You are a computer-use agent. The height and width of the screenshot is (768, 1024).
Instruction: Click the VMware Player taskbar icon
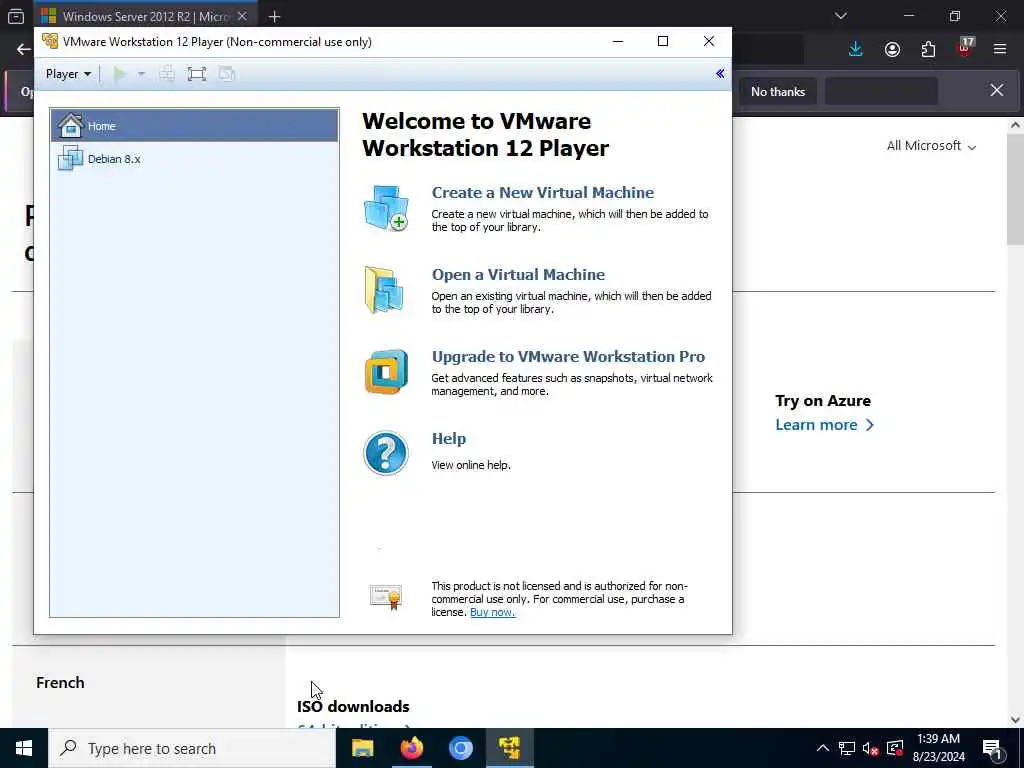509,748
